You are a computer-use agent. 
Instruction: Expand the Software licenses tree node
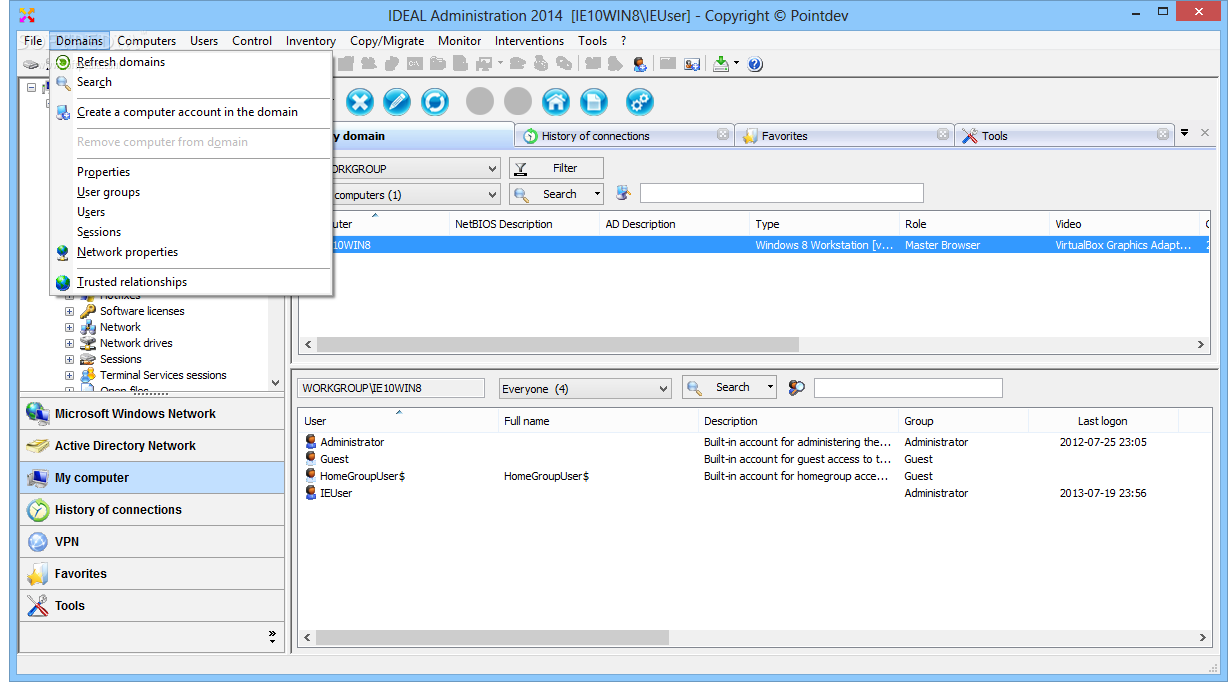pos(70,311)
